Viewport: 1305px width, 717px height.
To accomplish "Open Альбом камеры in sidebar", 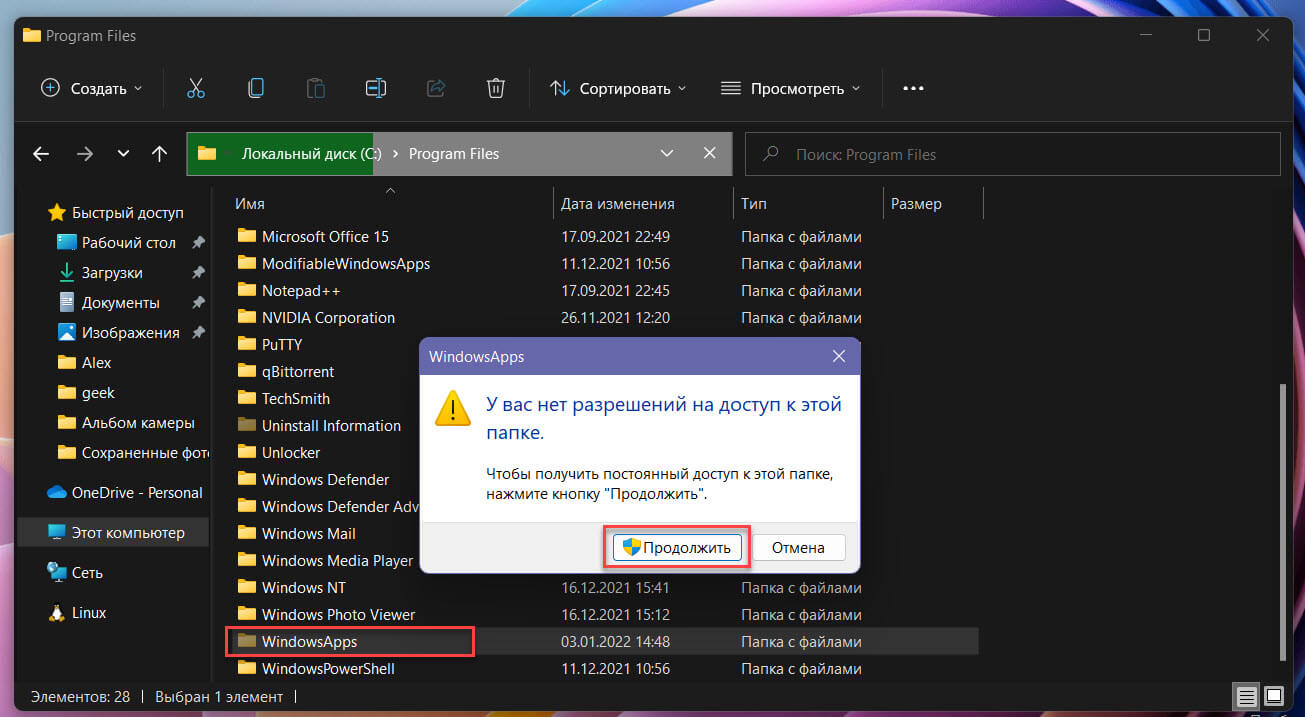I will click(x=138, y=422).
